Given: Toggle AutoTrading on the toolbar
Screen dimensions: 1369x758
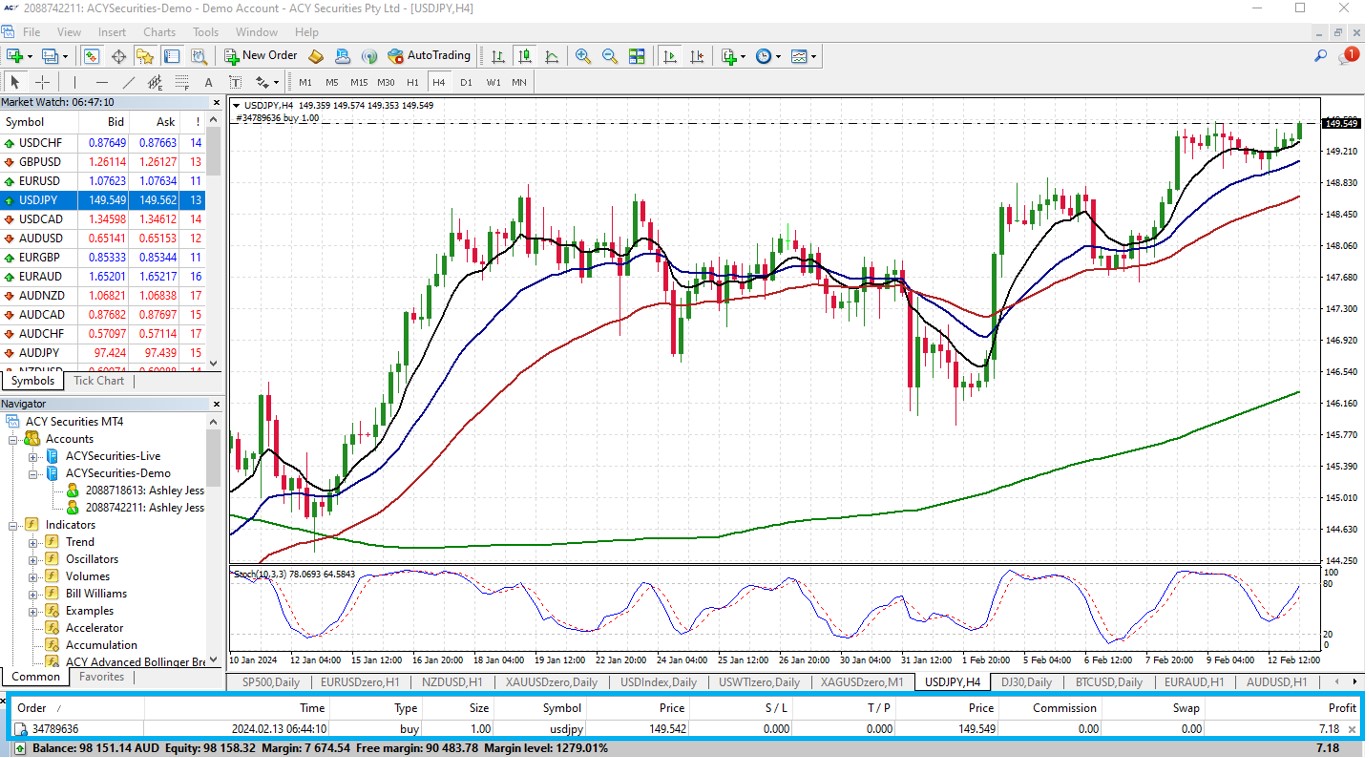Looking at the screenshot, I should [x=429, y=56].
